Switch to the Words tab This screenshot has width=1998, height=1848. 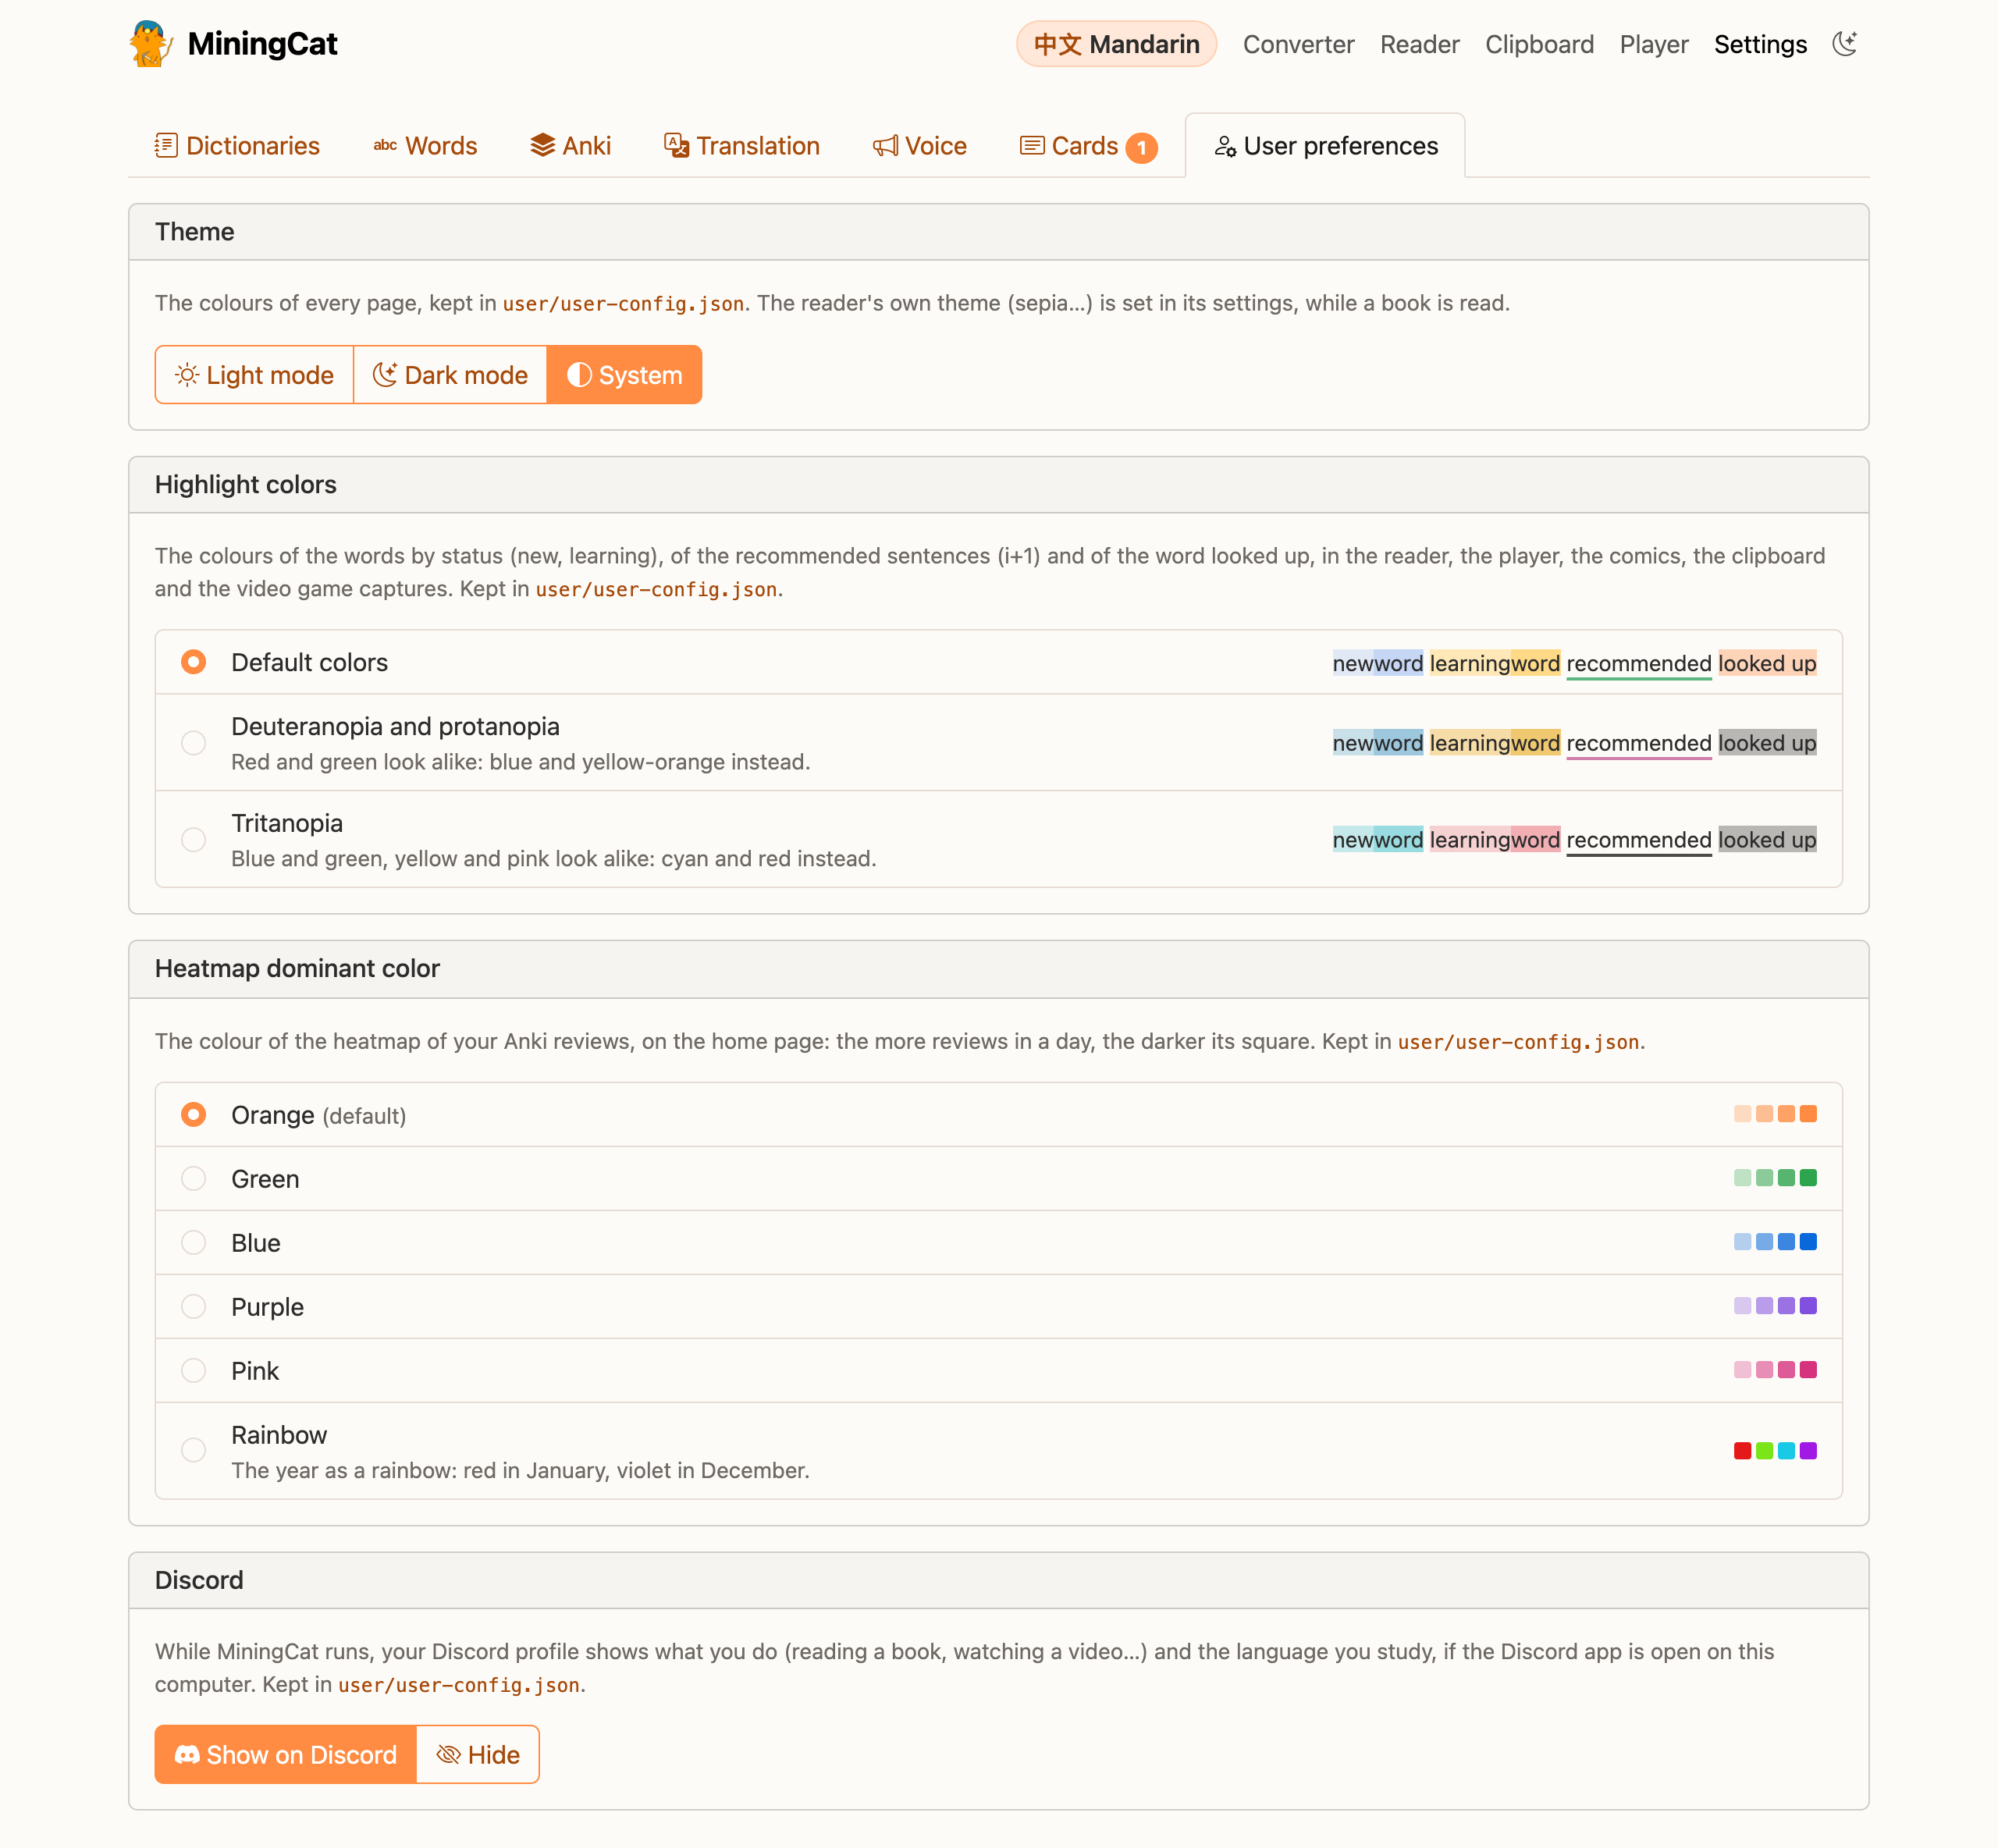click(x=426, y=146)
